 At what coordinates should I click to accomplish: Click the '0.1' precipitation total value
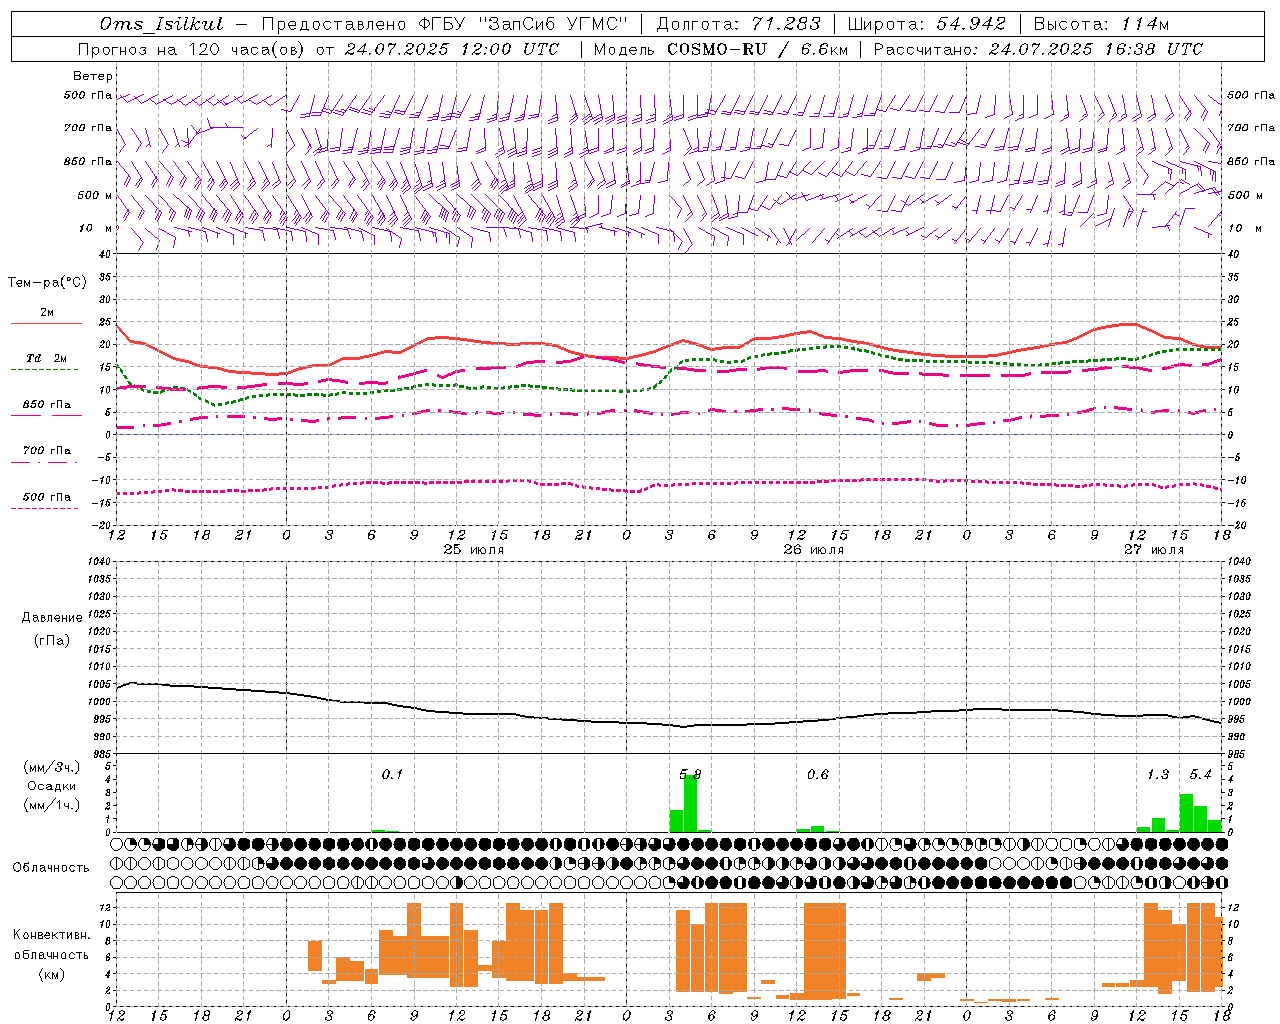[x=392, y=774]
